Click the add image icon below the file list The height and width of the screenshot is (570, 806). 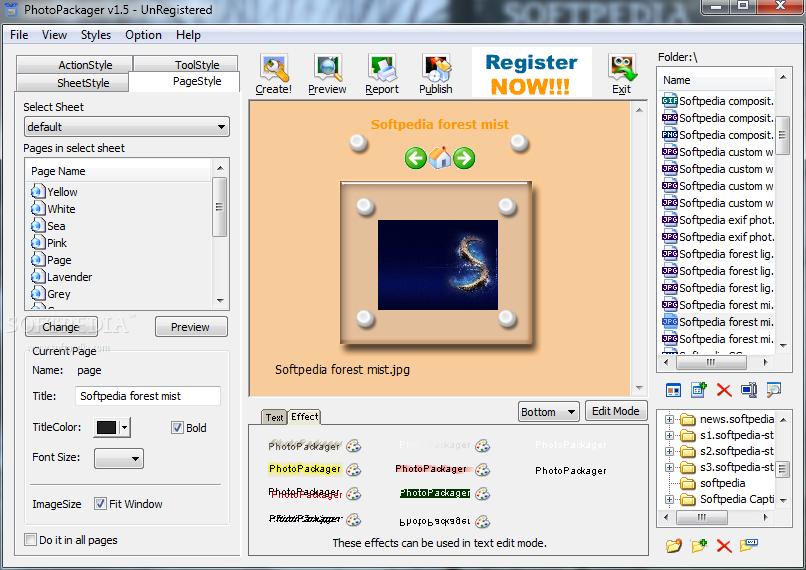[699, 390]
